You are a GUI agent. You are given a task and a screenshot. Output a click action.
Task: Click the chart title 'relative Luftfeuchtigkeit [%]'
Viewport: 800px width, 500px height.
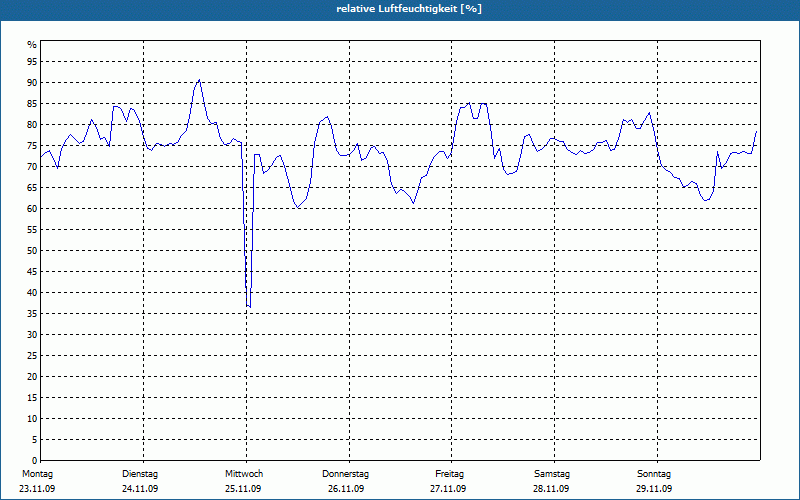coord(409,9)
